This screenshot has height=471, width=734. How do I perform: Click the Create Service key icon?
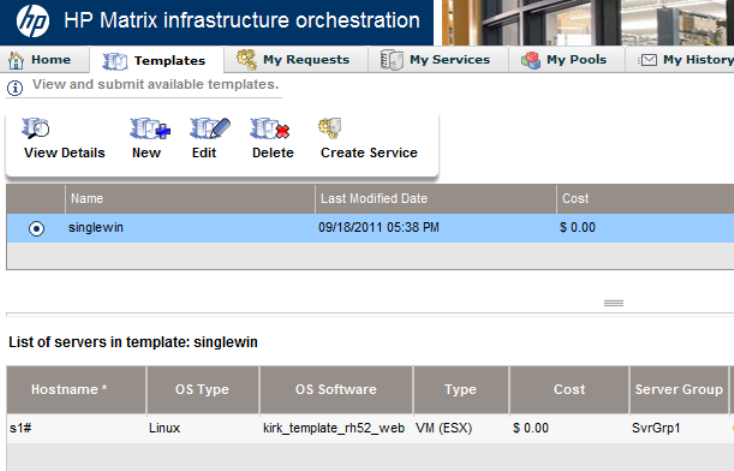pos(330,129)
